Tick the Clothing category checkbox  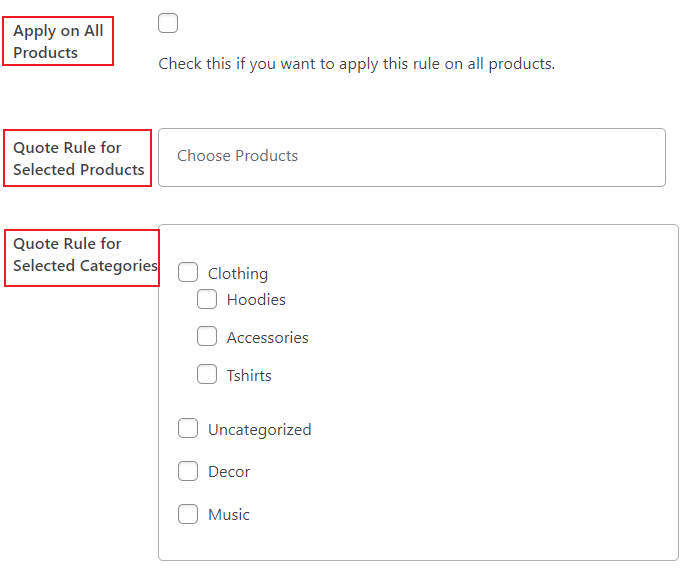[188, 272]
